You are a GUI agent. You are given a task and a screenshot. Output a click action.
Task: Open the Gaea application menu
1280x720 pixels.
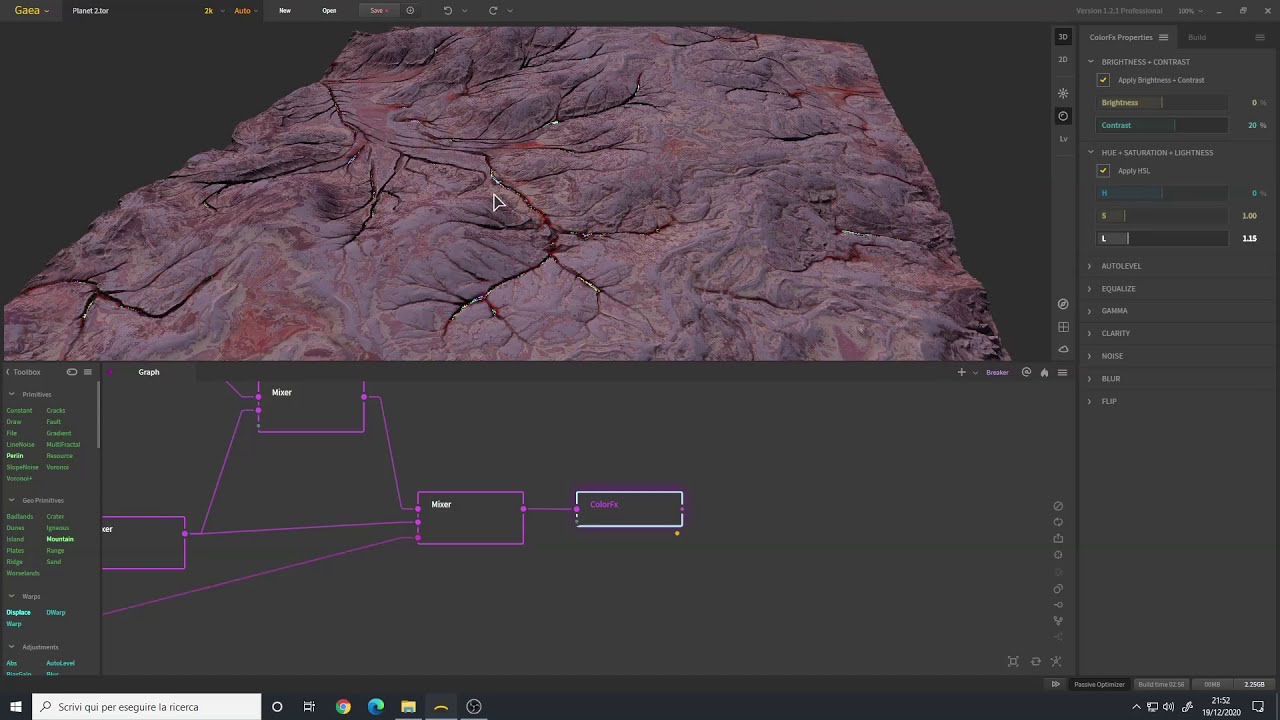(x=31, y=10)
